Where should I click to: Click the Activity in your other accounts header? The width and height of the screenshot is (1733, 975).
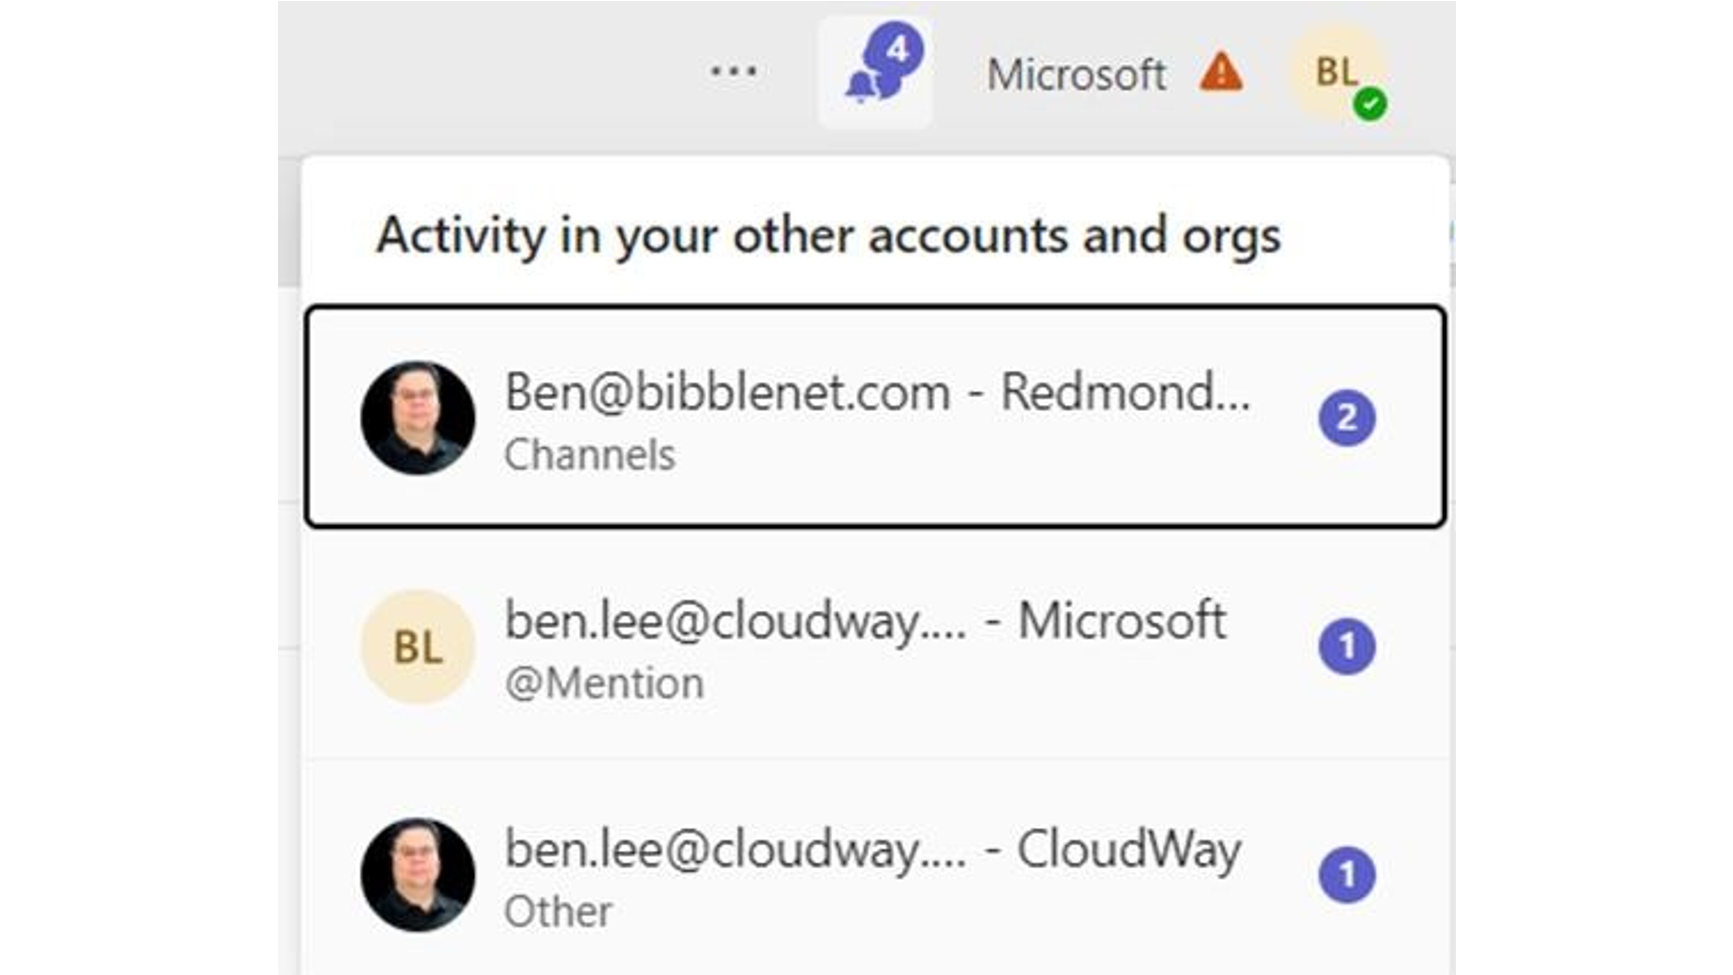point(828,236)
